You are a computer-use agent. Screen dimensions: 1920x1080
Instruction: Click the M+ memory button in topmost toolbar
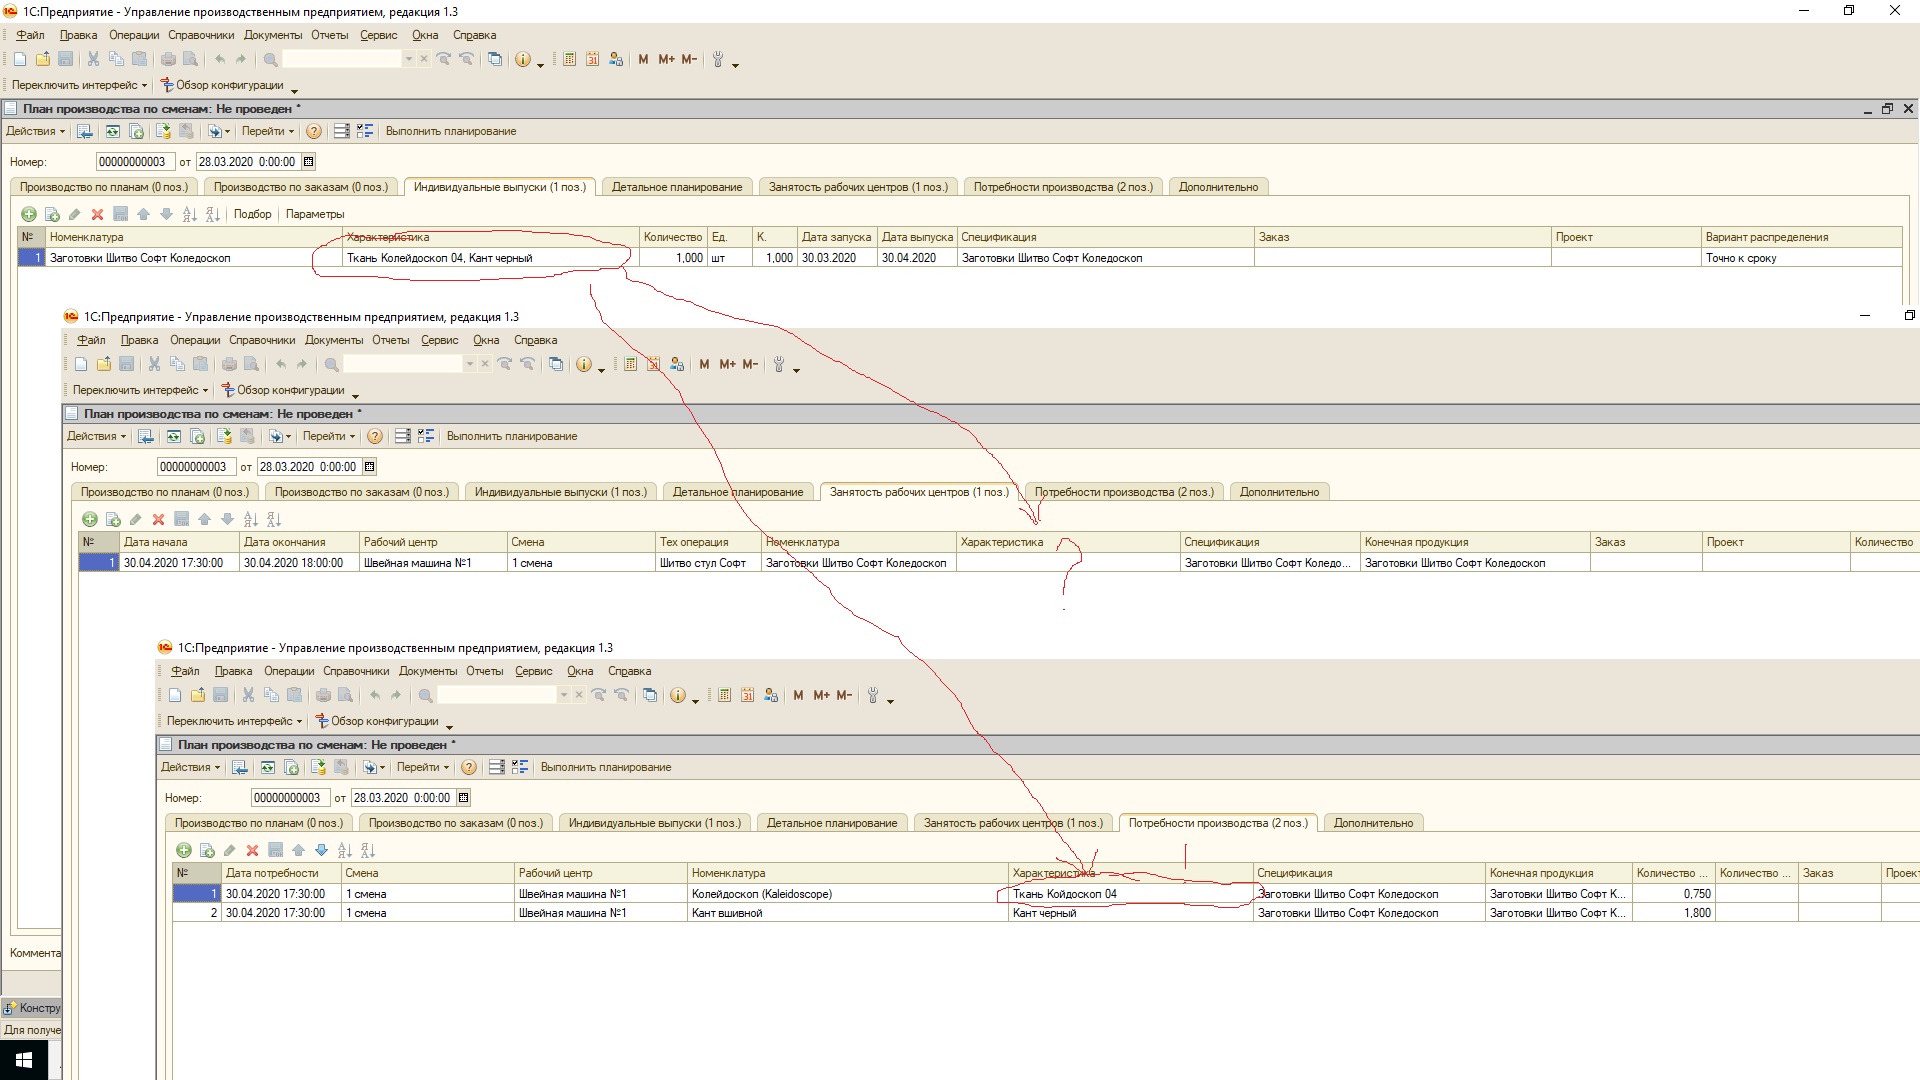pos(666,60)
